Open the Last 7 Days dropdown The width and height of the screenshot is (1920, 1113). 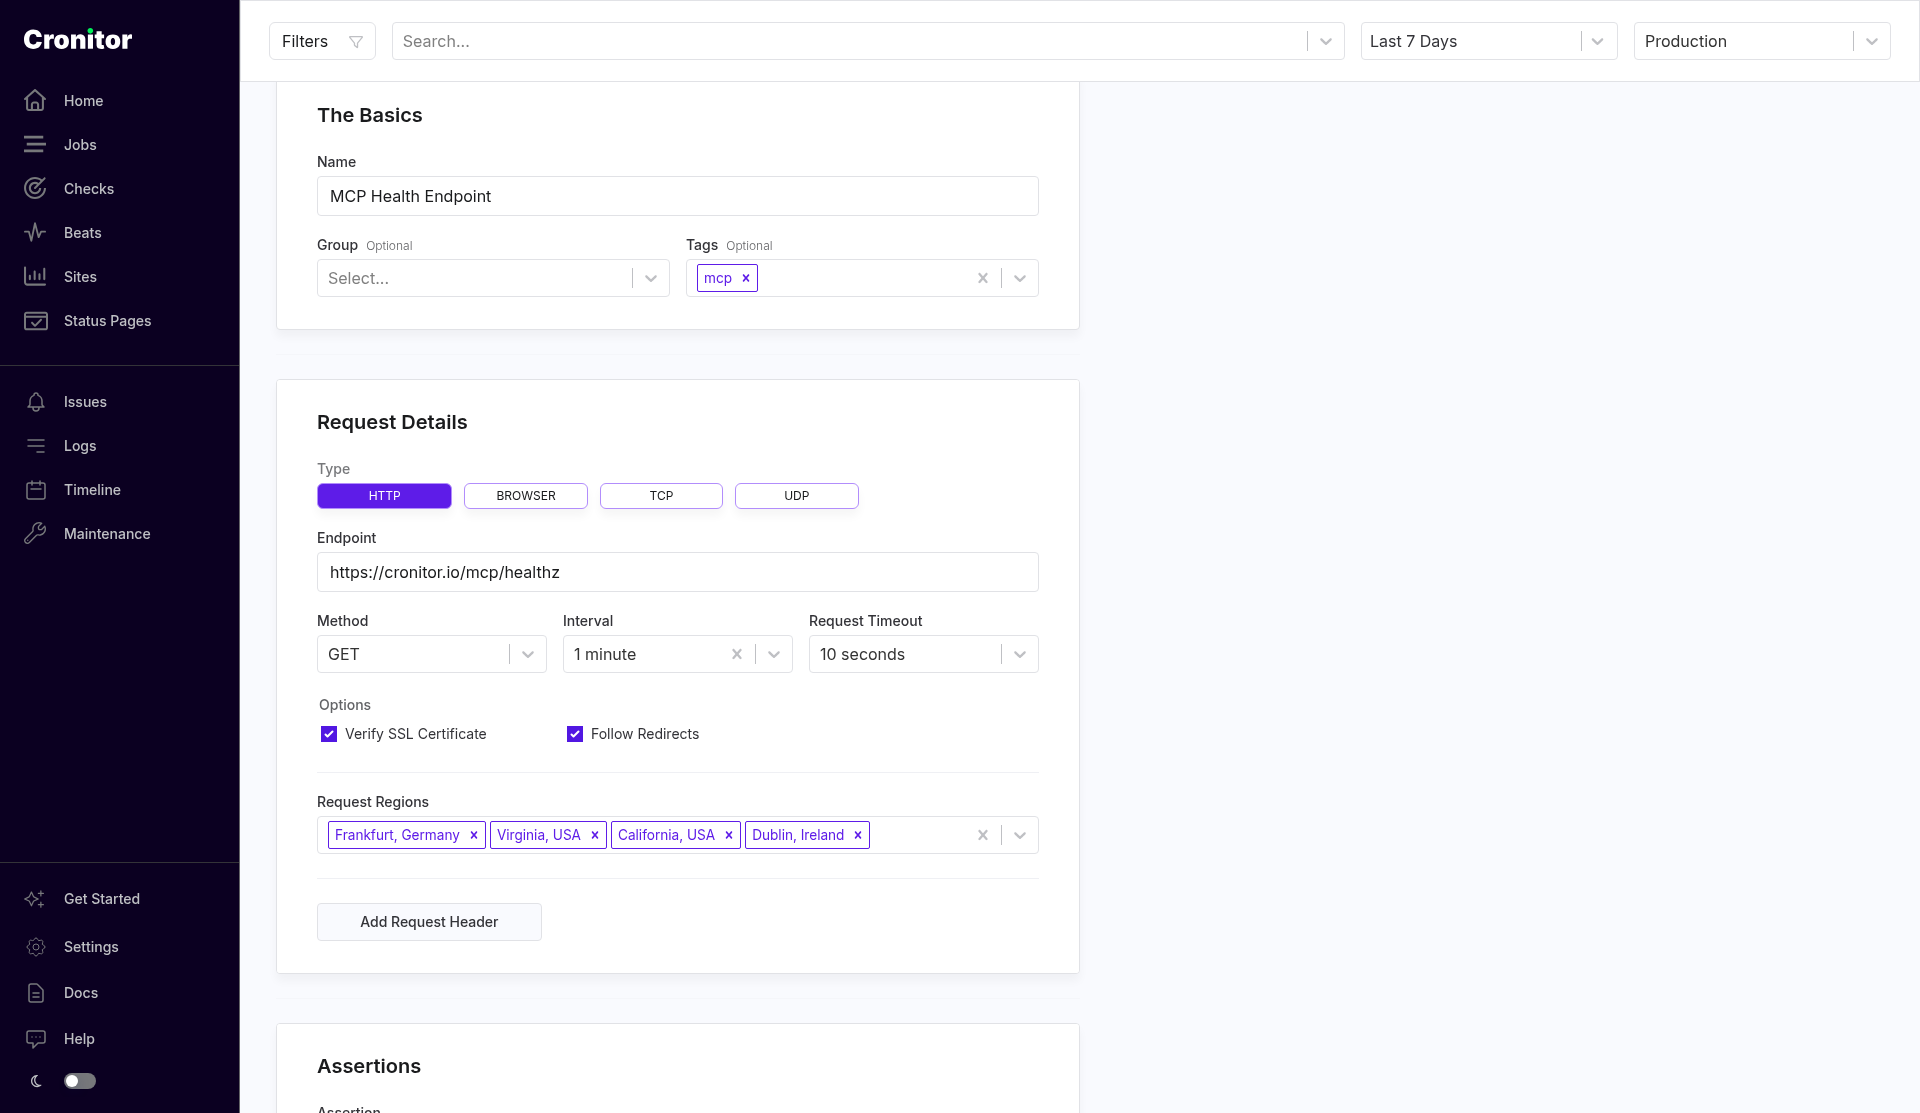coord(1489,41)
